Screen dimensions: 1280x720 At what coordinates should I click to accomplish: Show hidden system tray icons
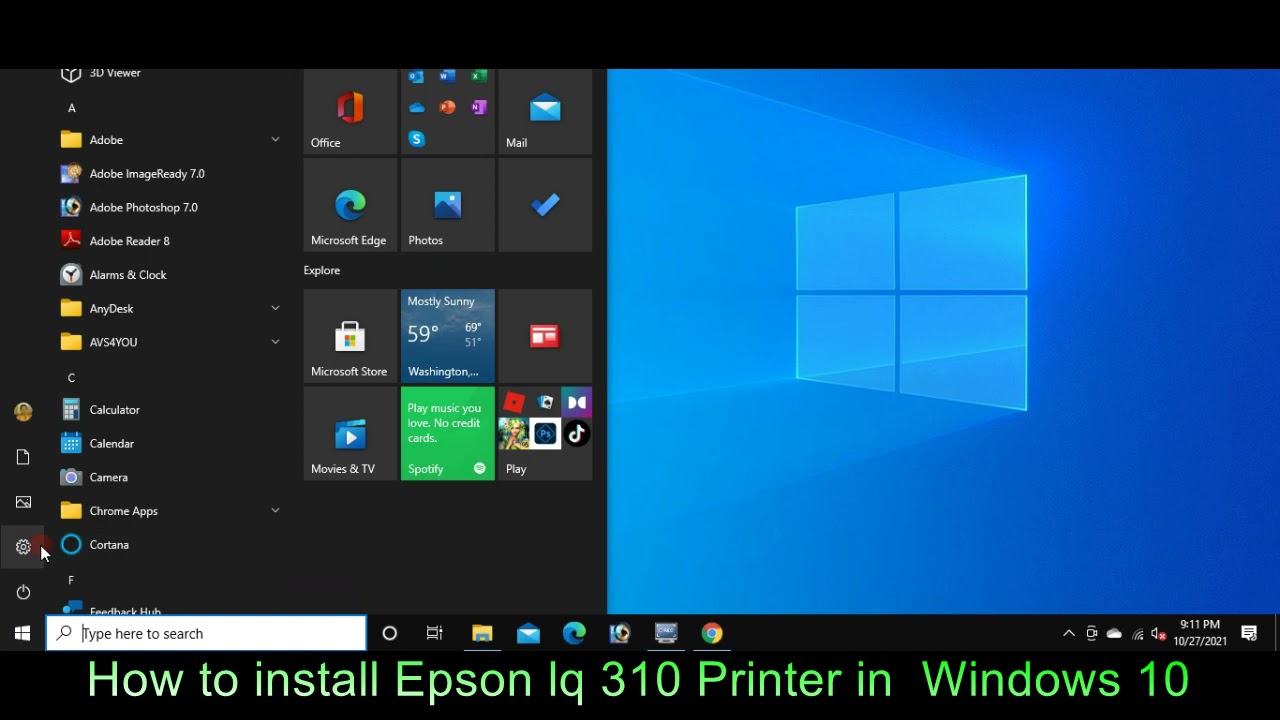[x=1068, y=633]
